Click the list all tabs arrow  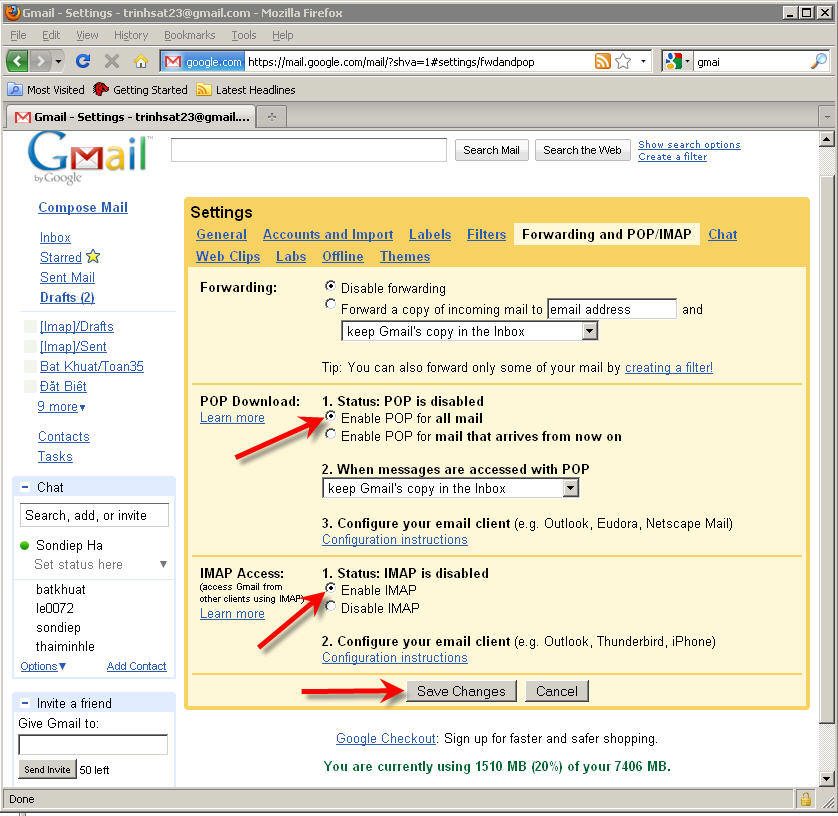[827, 116]
